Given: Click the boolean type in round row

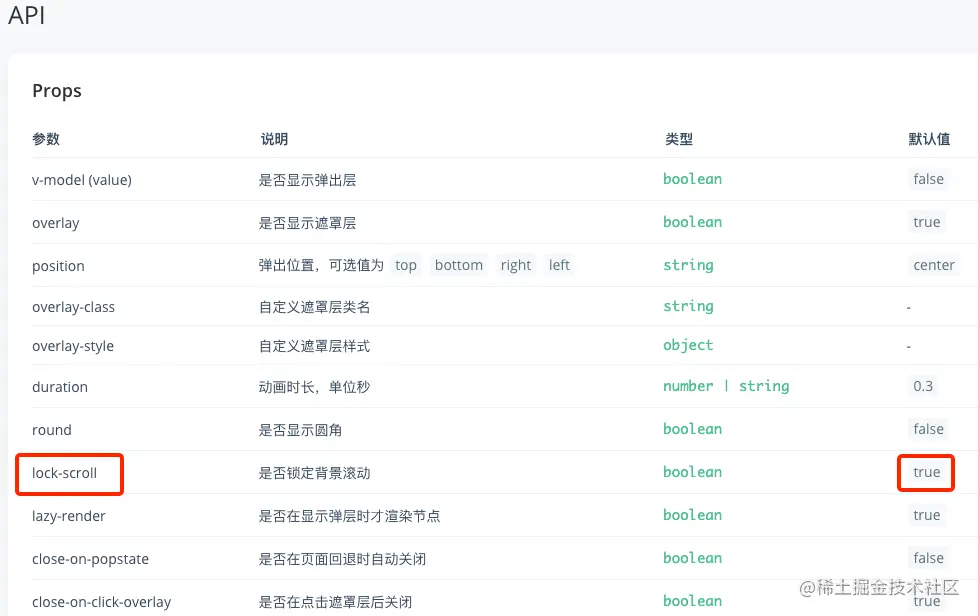Looking at the screenshot, I should point(692,430).
